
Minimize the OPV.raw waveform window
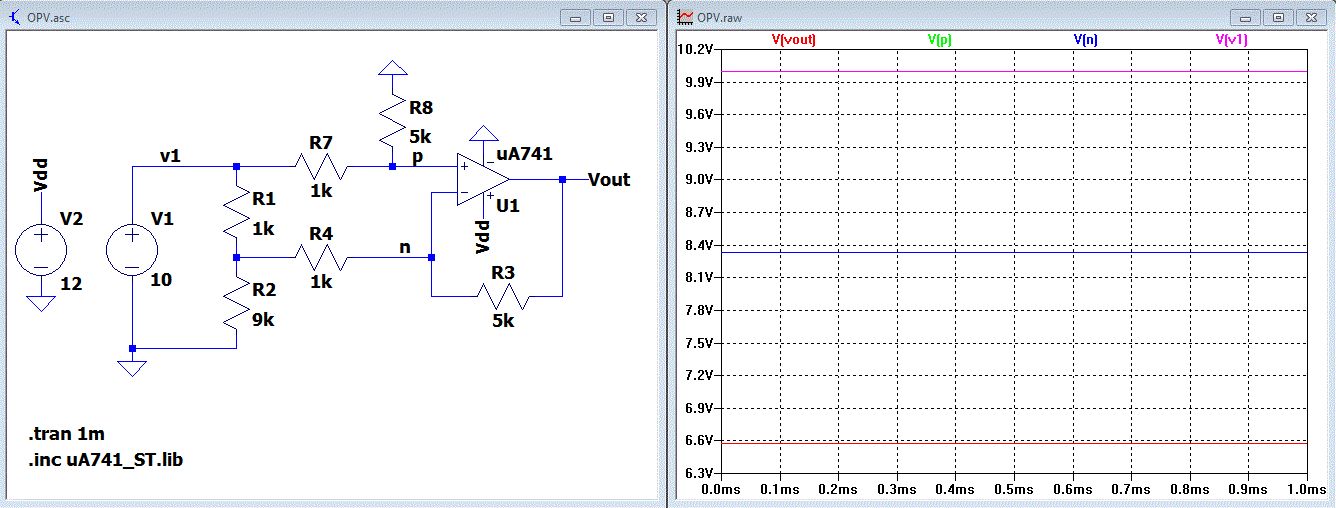1246,17
